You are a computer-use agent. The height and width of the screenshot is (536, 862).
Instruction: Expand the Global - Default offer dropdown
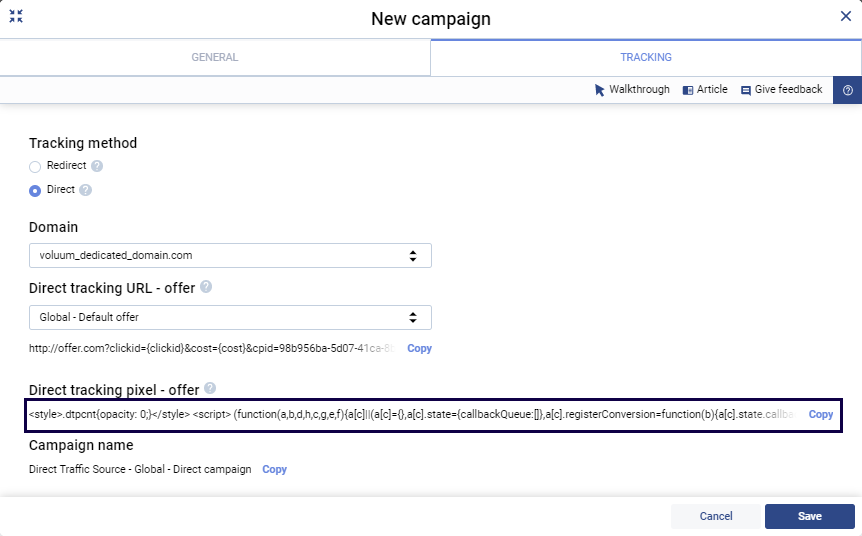(x=230, y=317)
